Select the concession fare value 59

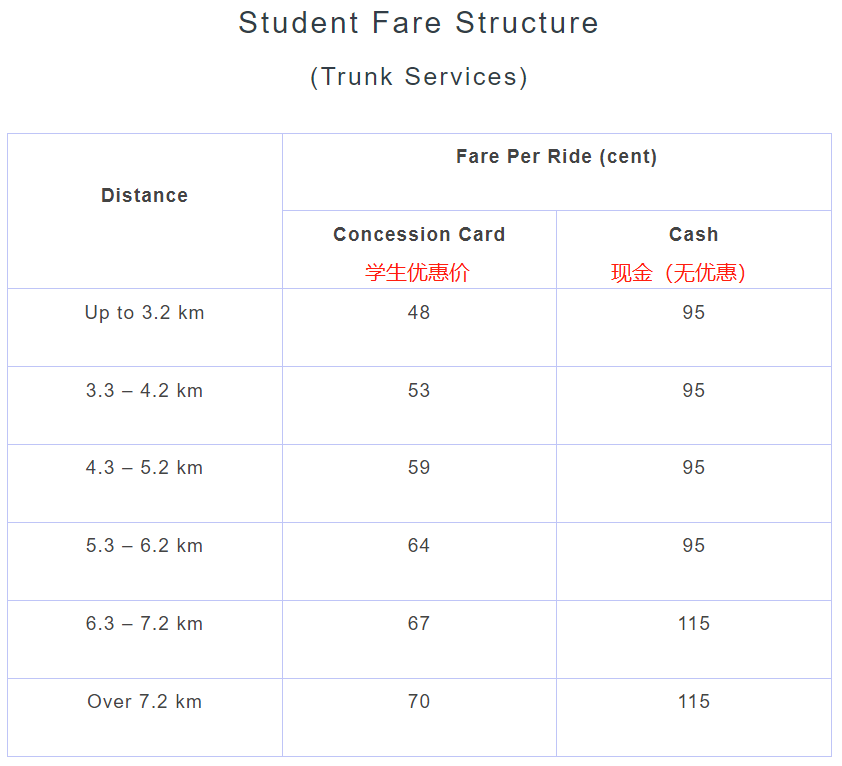pyautogui.click(x=419, y=468)
